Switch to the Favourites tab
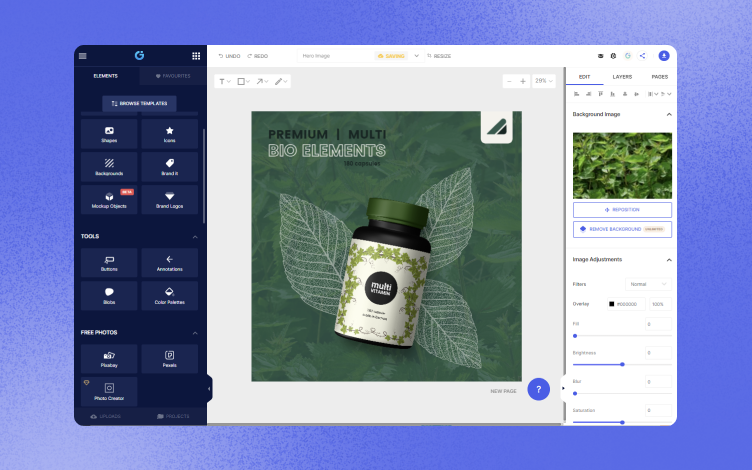Image resolution: width=752 pixels, height=470 pixels. tap(173, 76)
